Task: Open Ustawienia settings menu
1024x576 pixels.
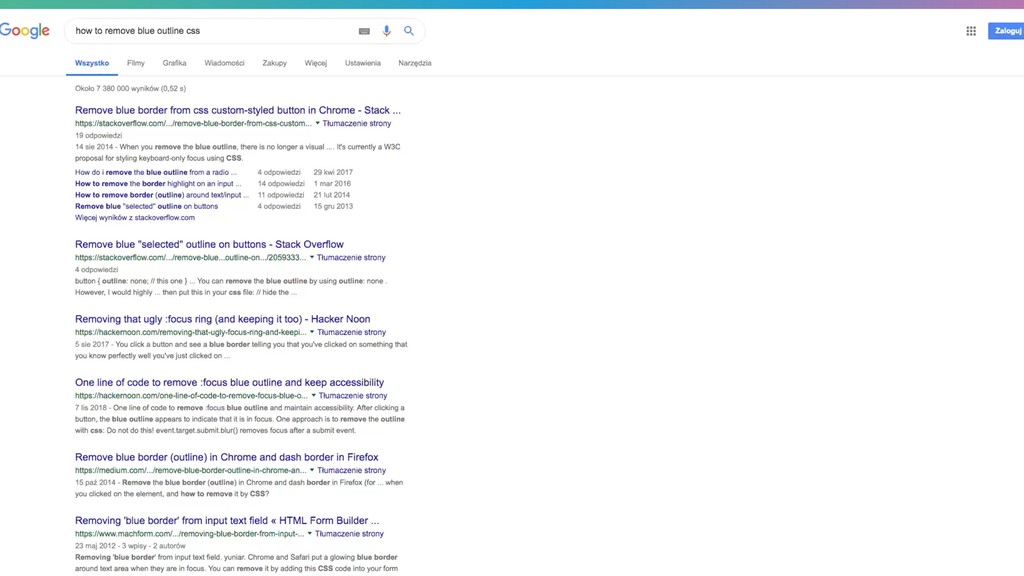Action: pos(362,63)
